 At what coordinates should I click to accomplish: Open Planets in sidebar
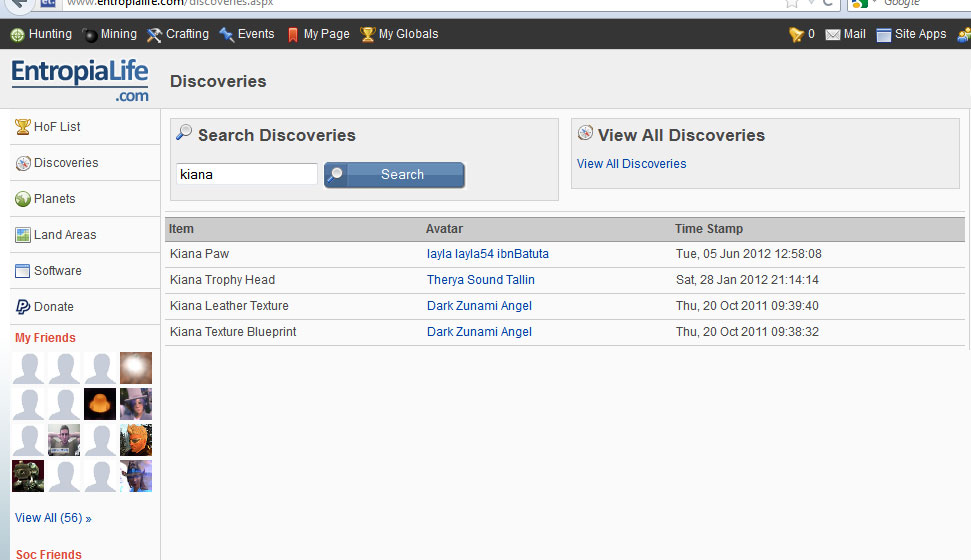(x=54, y=198)
